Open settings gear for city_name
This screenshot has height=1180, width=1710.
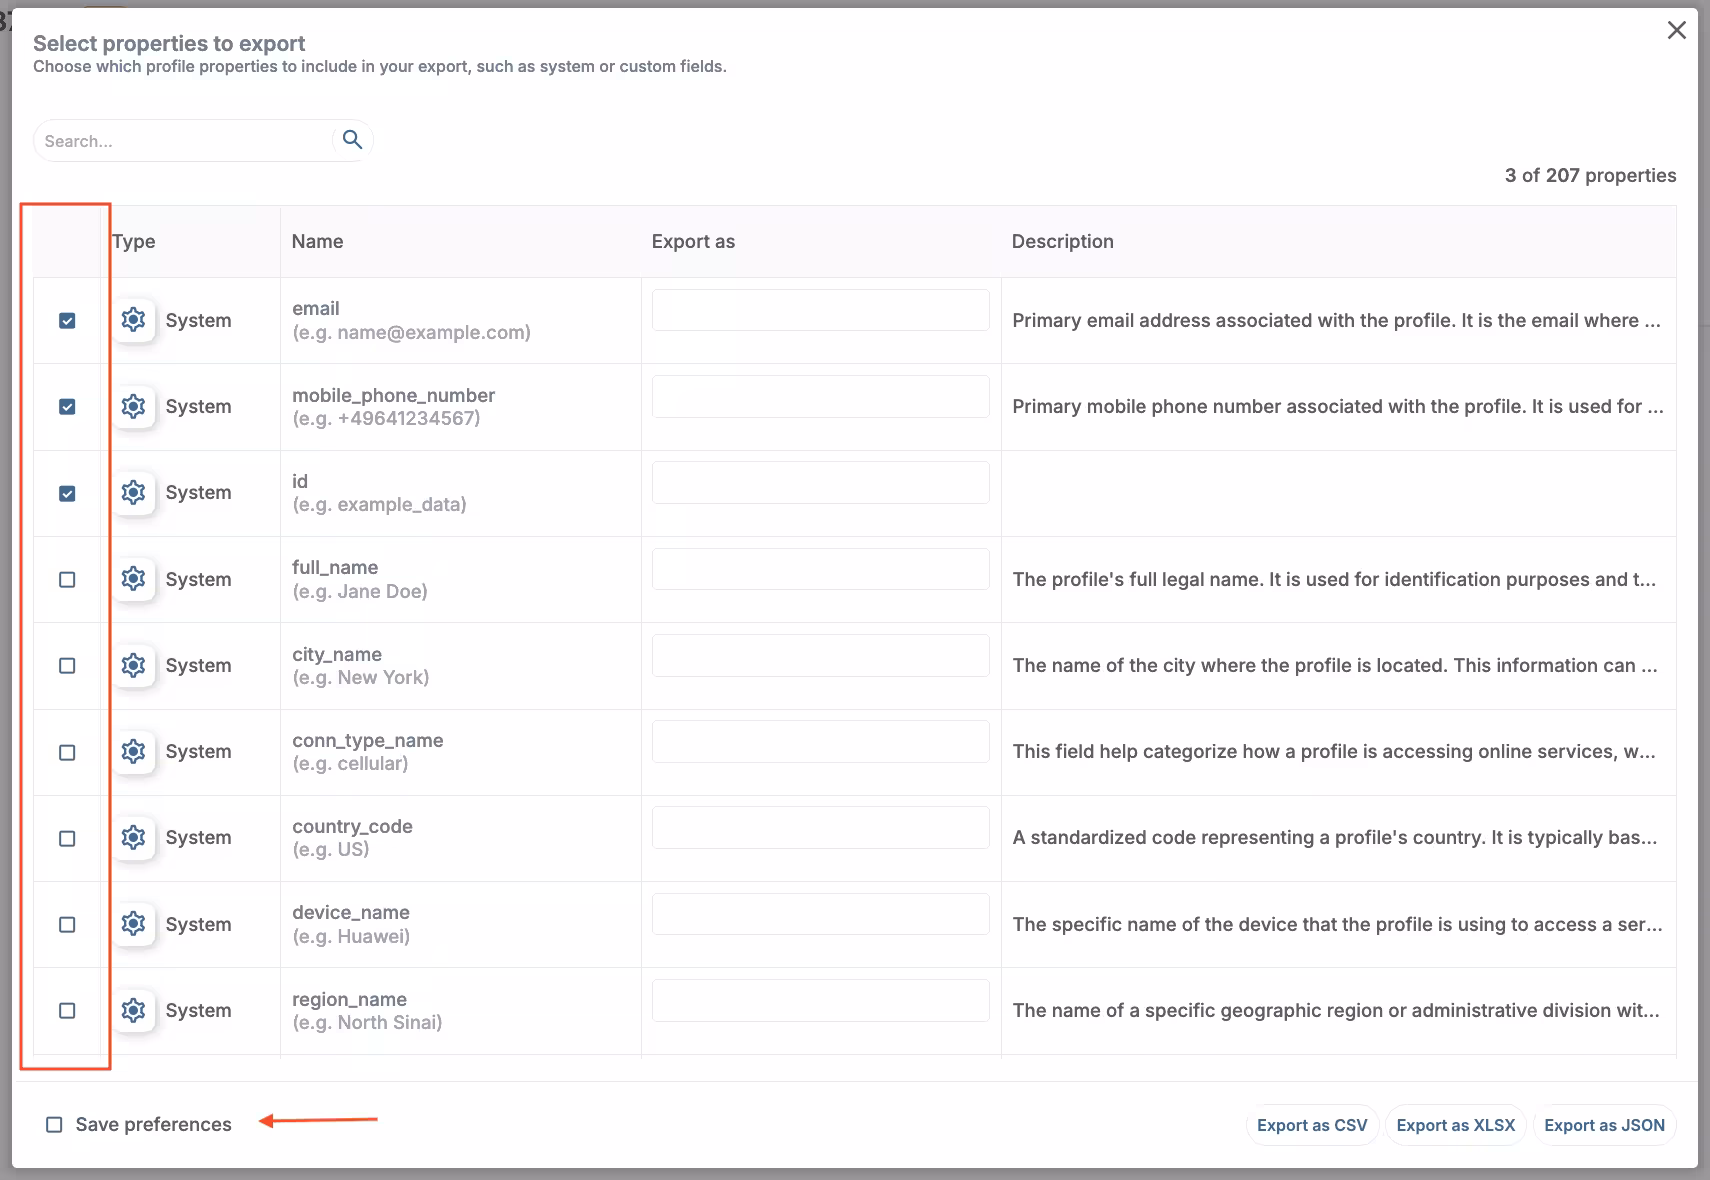[133, 665]
